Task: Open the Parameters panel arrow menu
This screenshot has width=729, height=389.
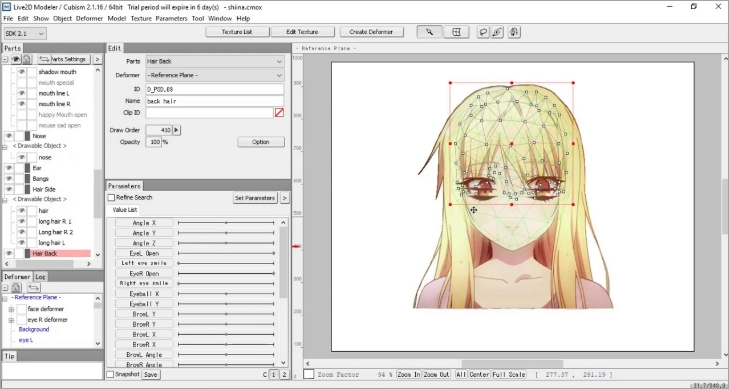Action: tap(285, 198)
